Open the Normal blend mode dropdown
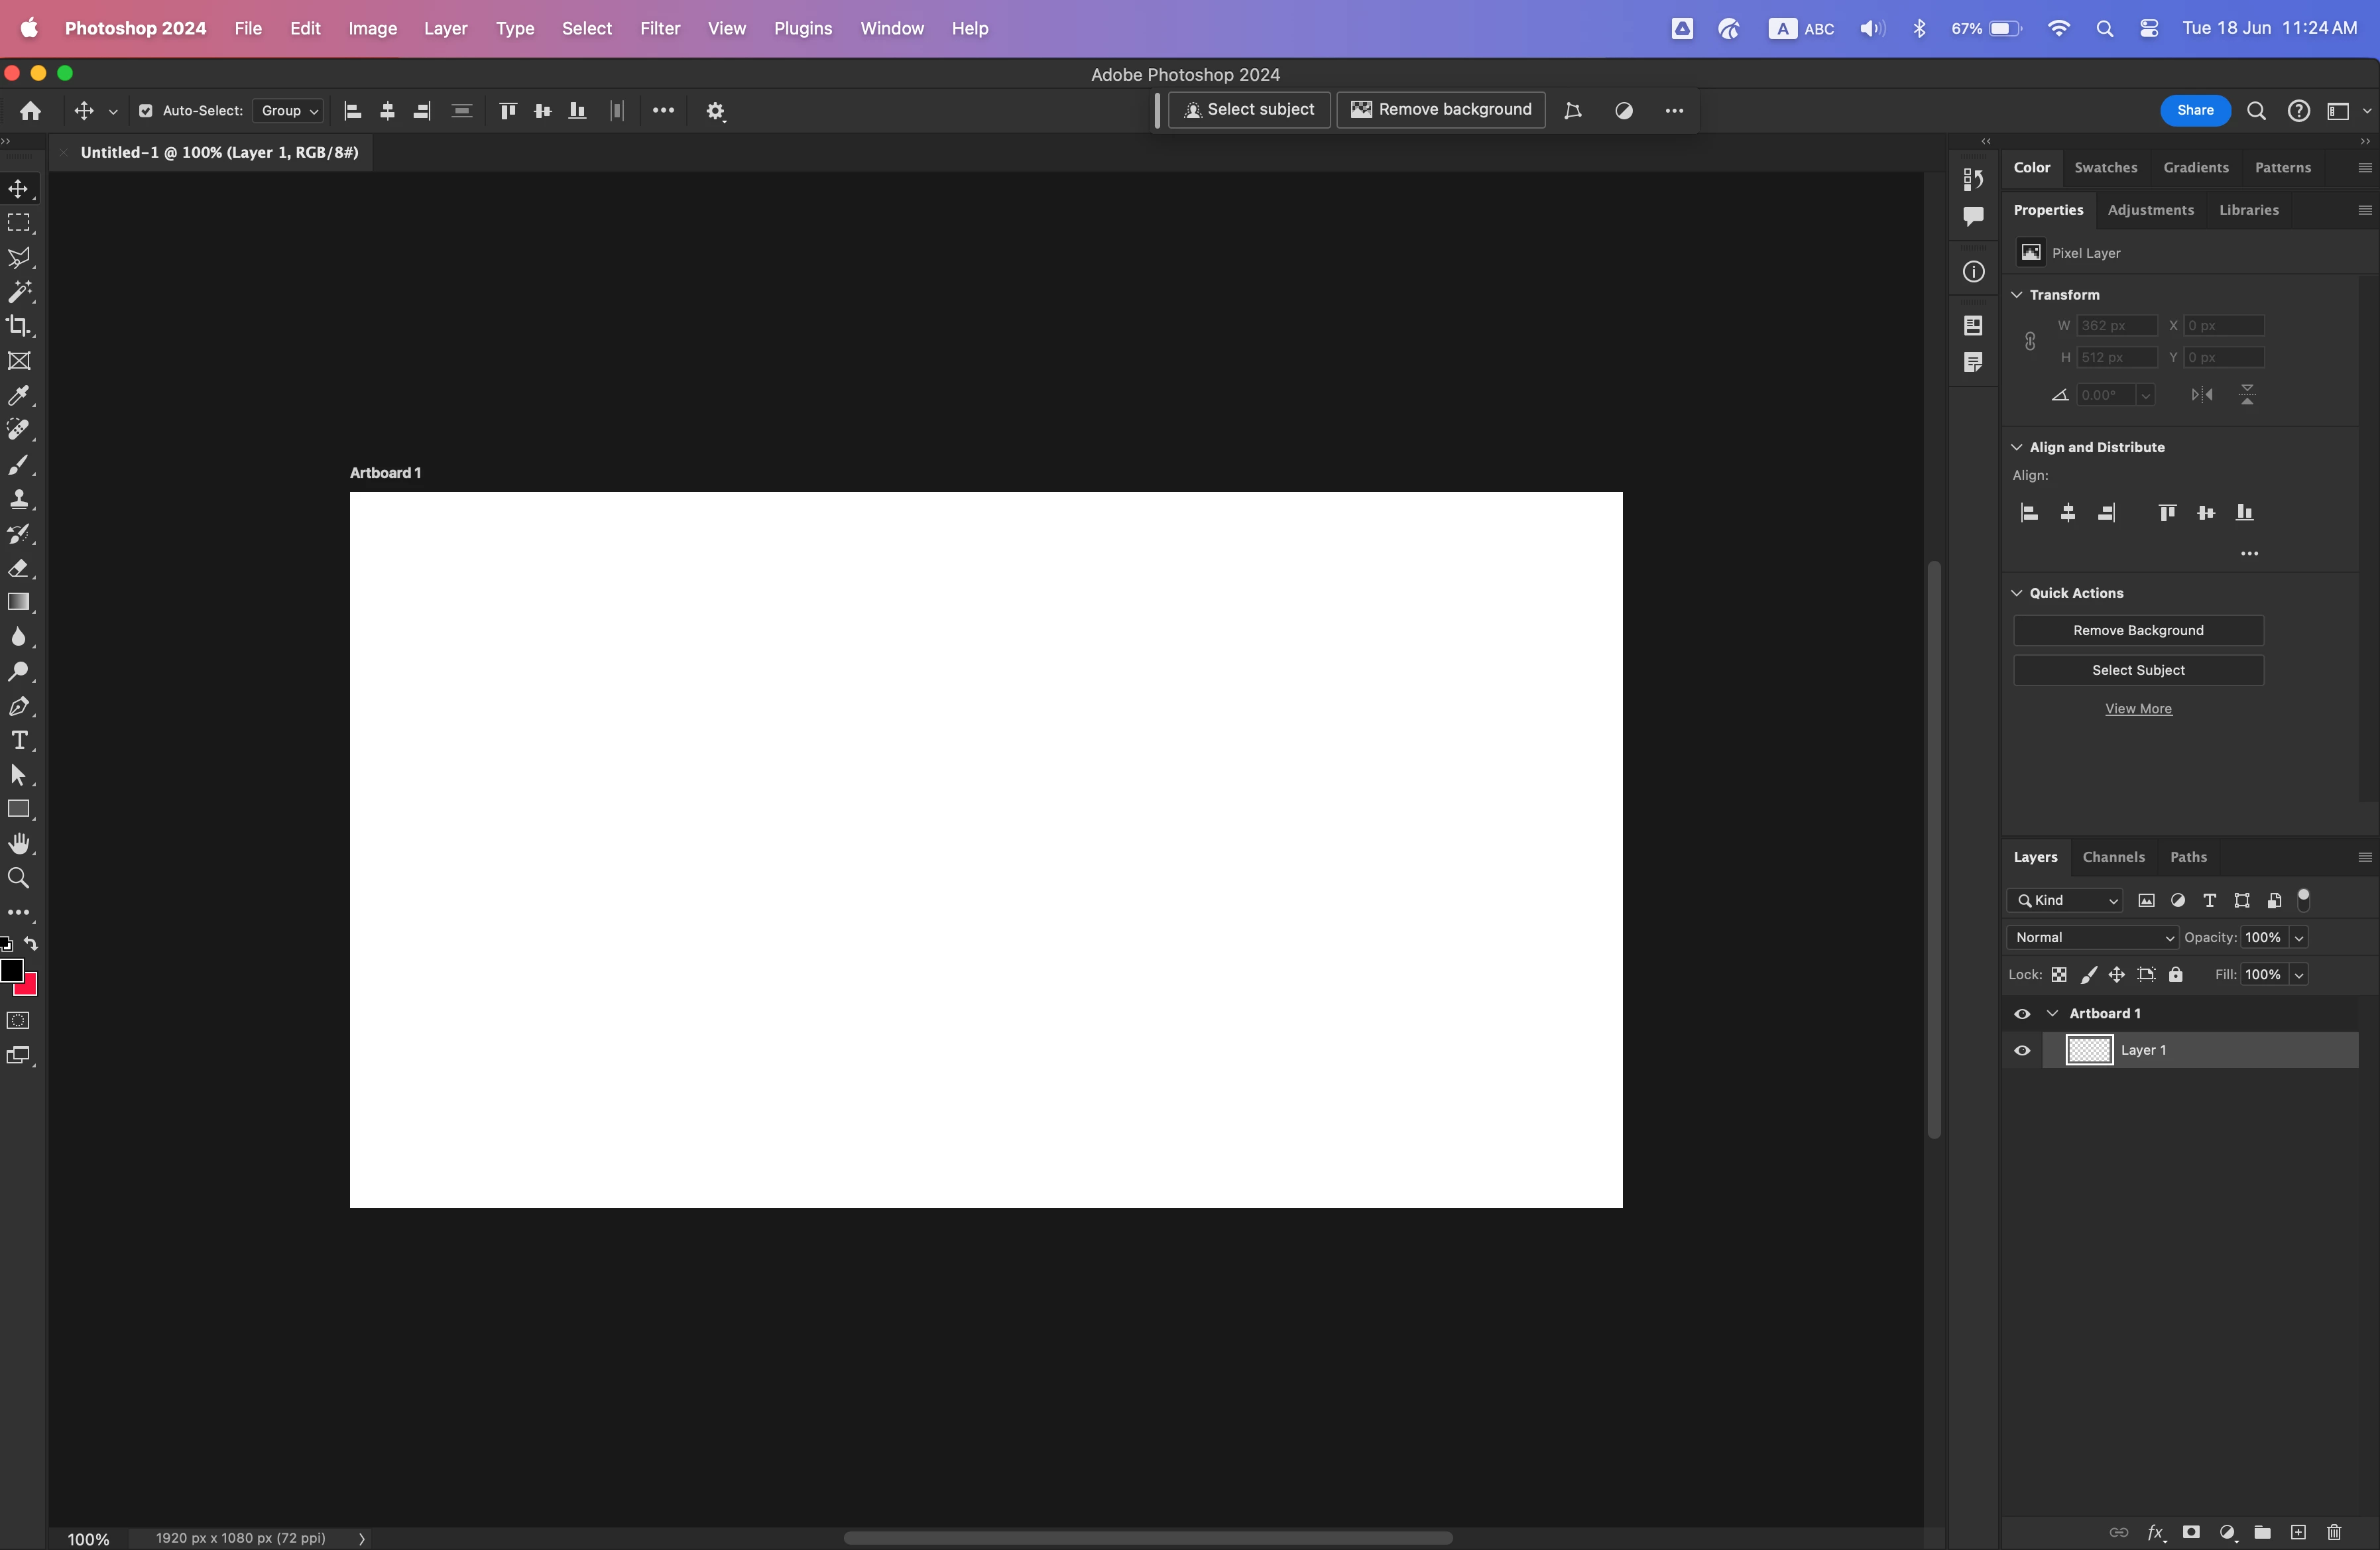Screen dimensions: 2380x1550 click(2092, 937)
